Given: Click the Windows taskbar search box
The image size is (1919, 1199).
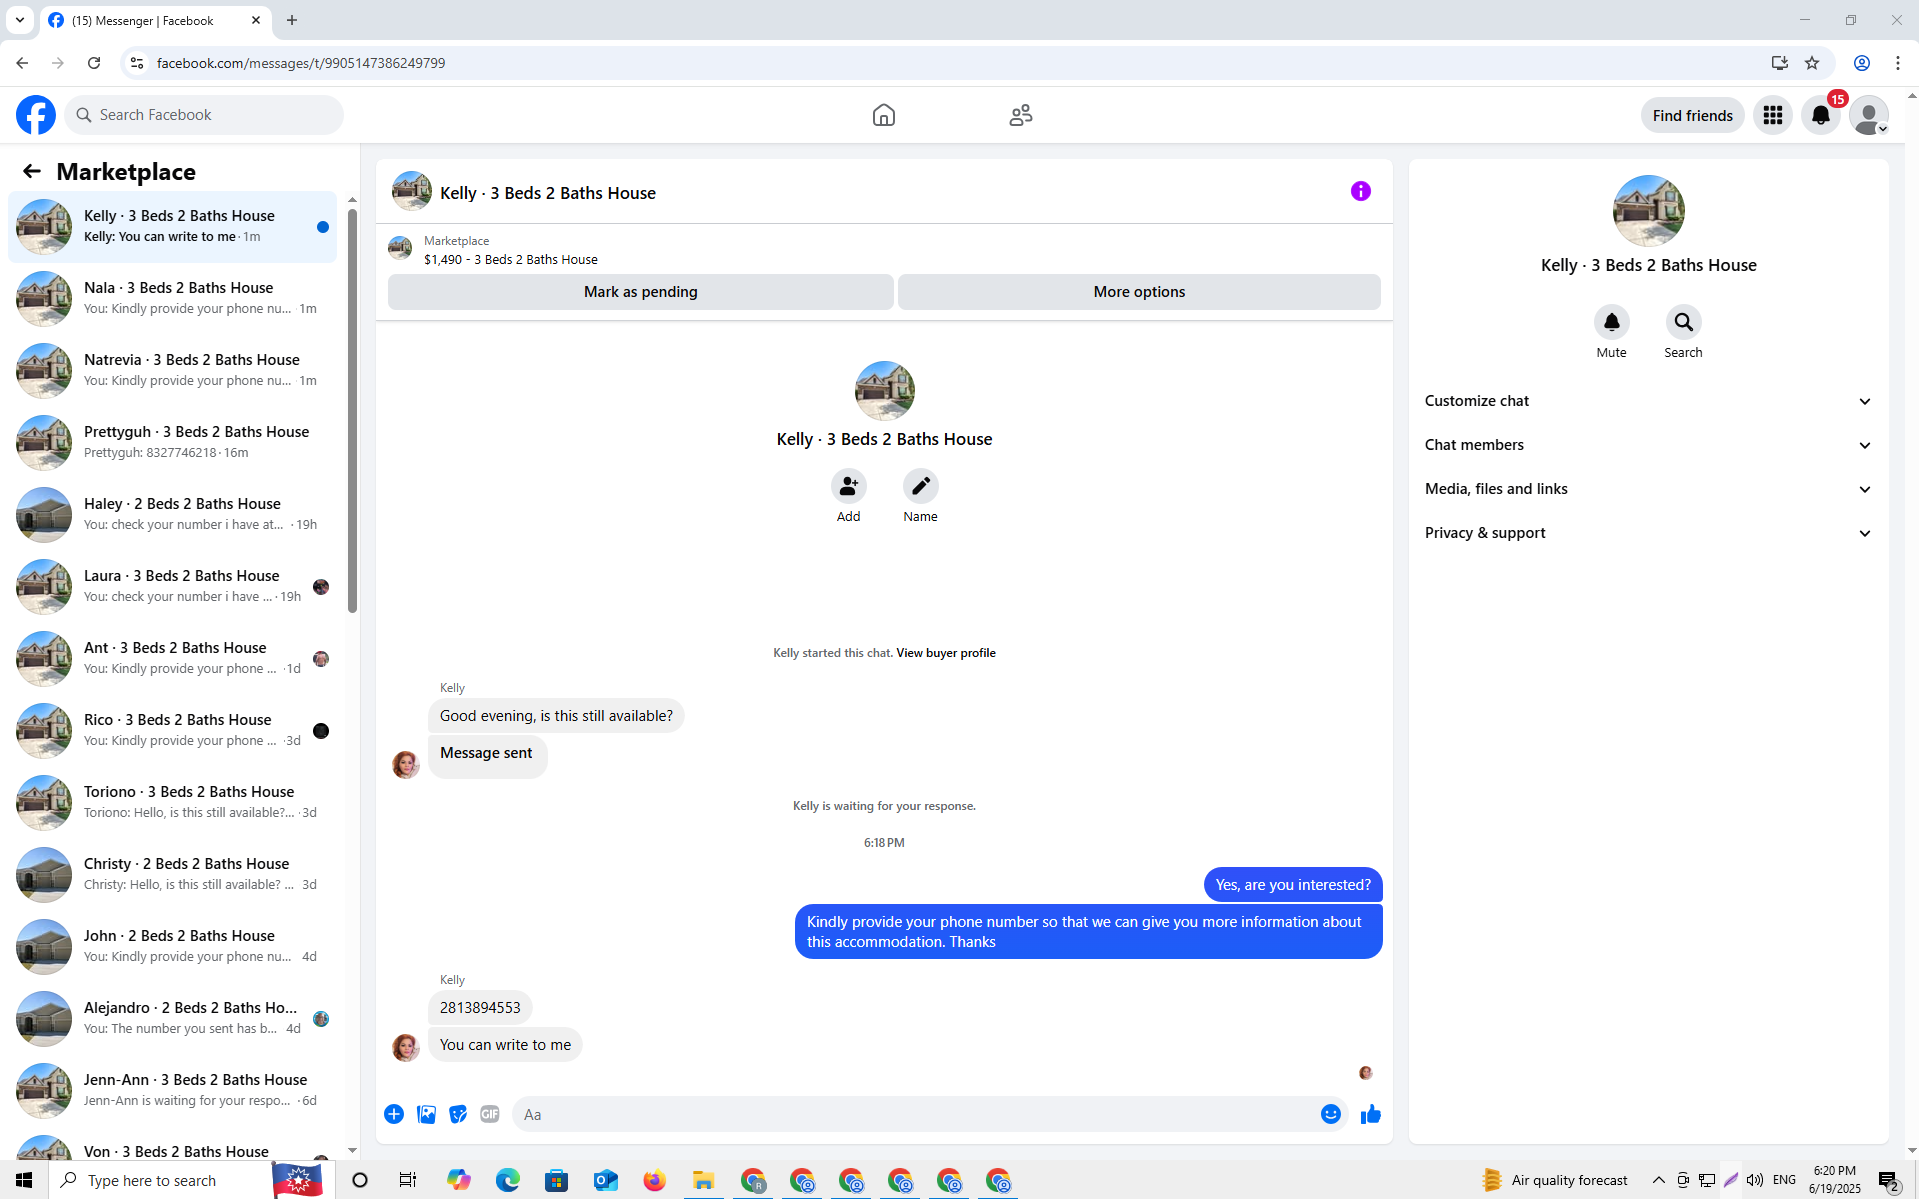Looking at the screenshot, I should [160, 1180].
